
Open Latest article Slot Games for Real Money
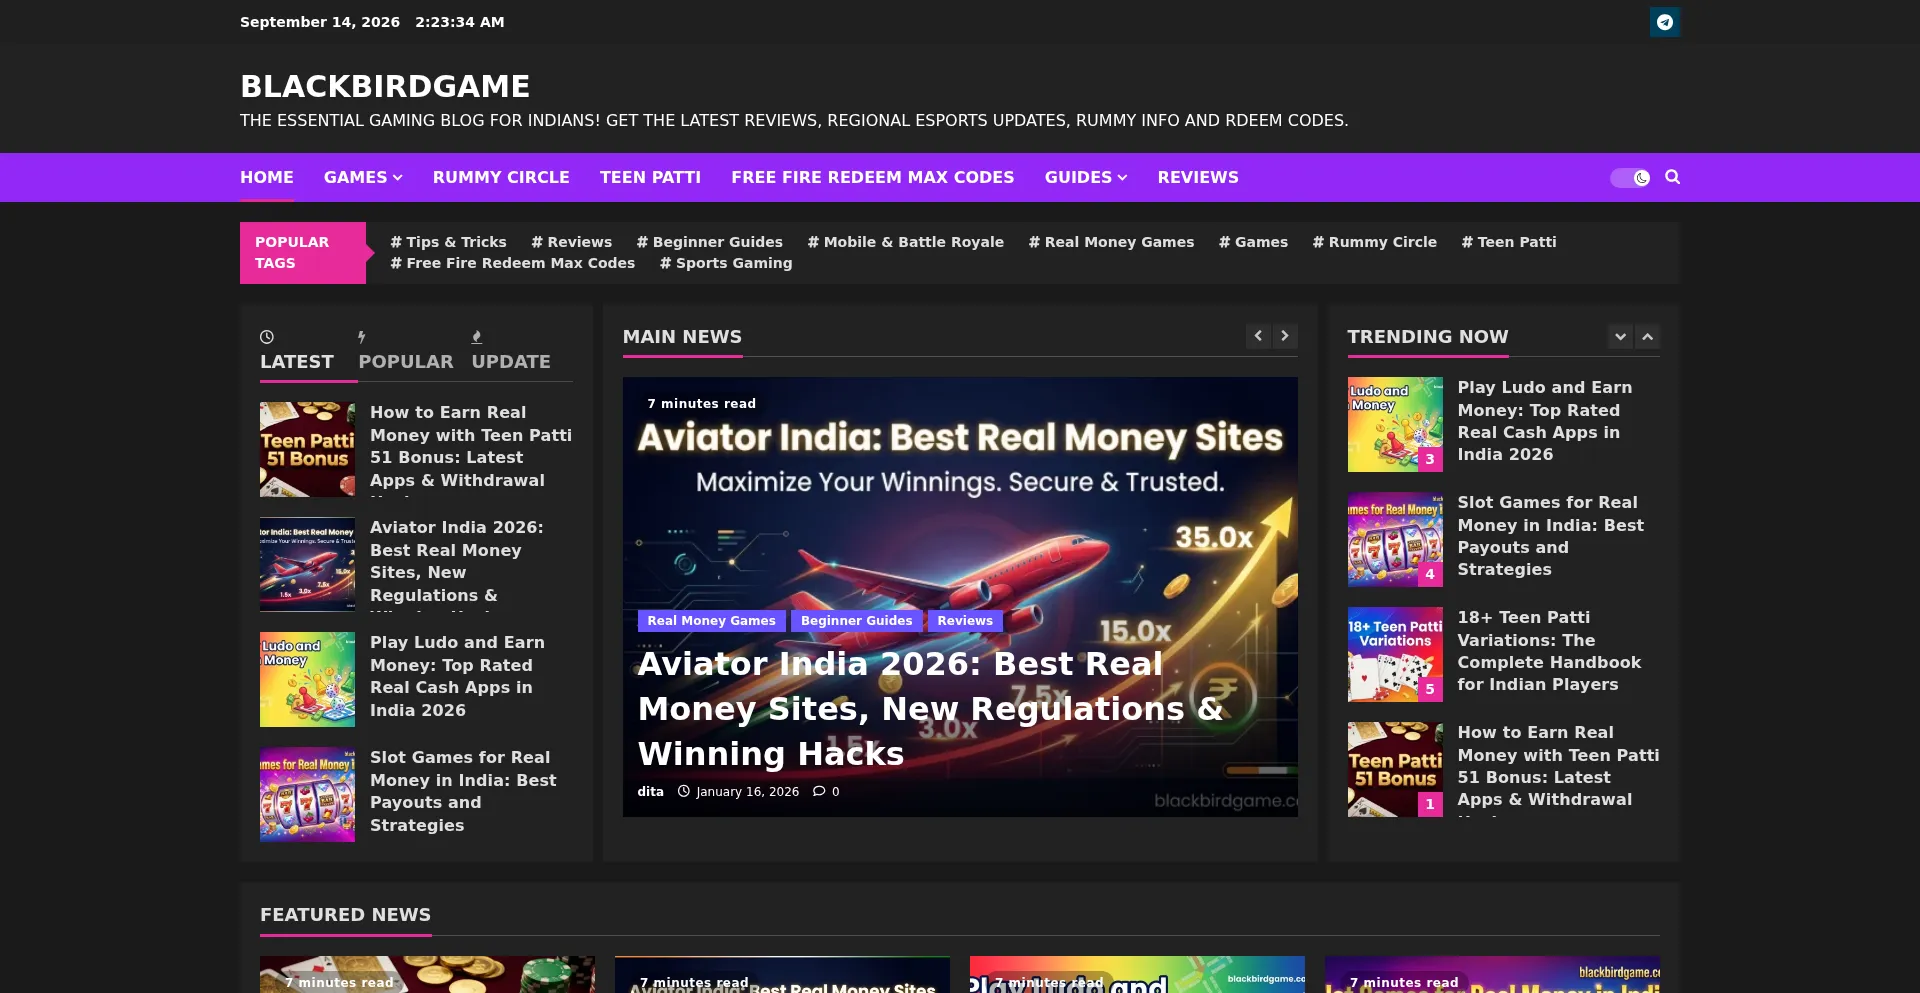tap(463, 791)
